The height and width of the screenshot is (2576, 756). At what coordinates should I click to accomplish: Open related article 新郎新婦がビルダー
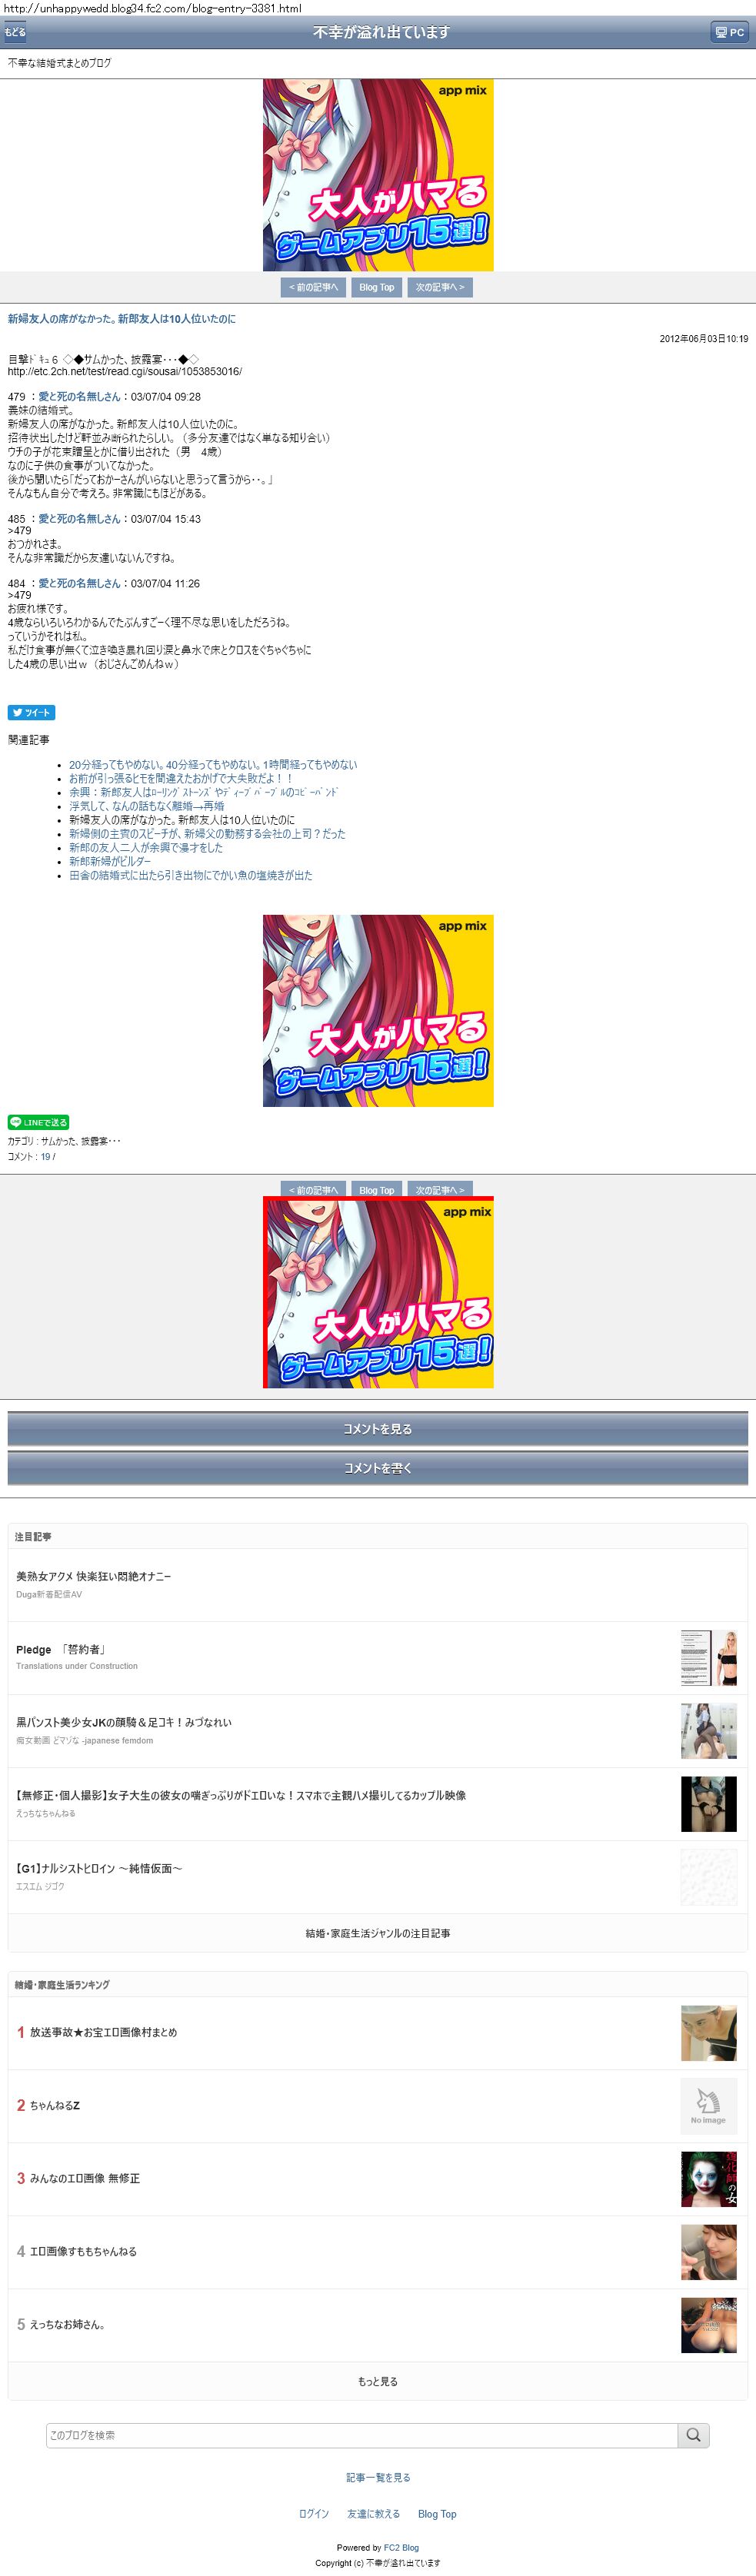pyautogui.click(x=110, y=861)
